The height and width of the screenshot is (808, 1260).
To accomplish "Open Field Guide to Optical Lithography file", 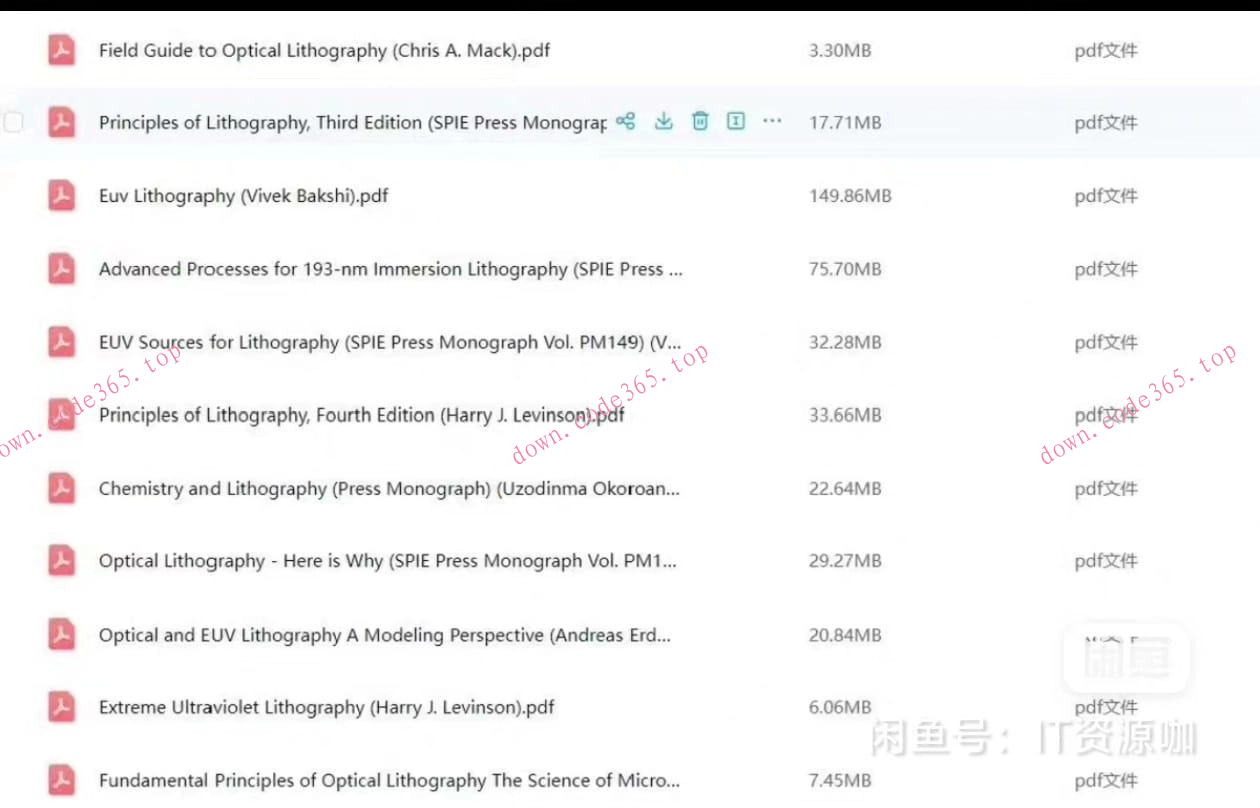I will pos(324,50).
